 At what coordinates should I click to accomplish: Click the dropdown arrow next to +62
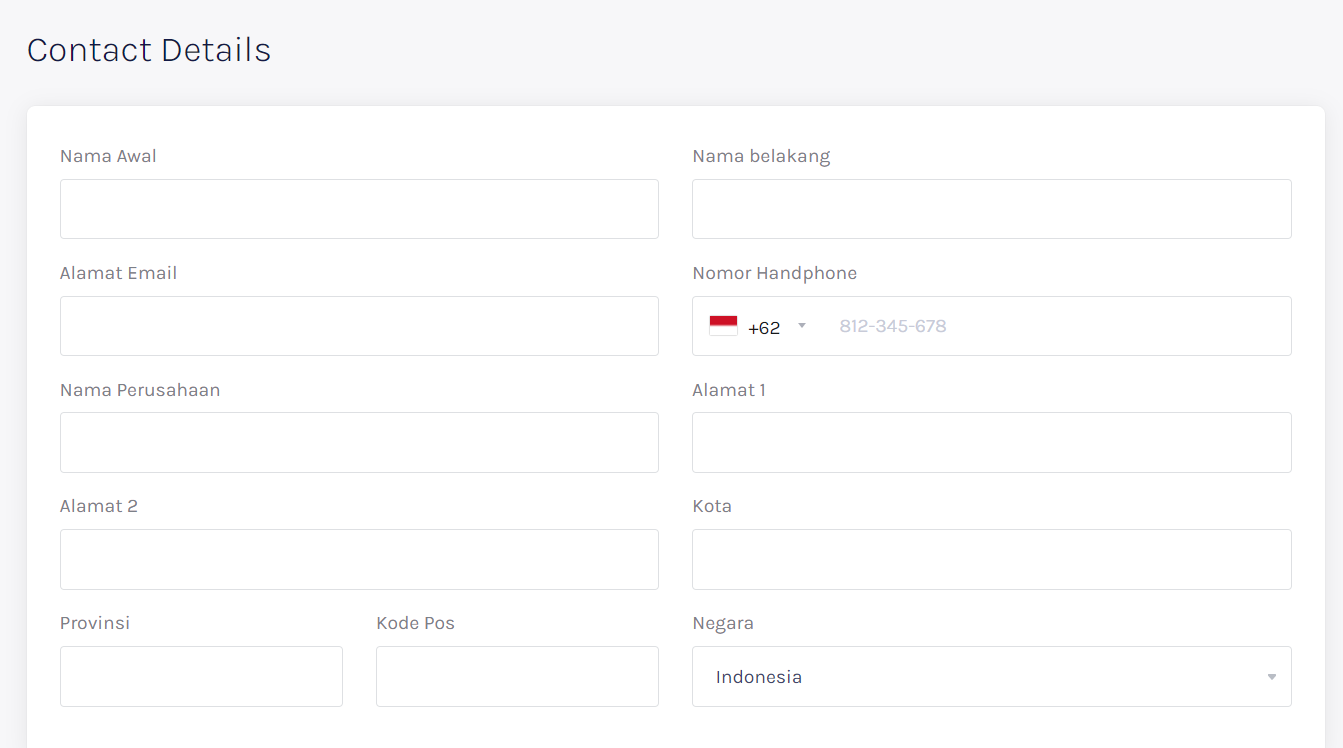pos(801,325)
